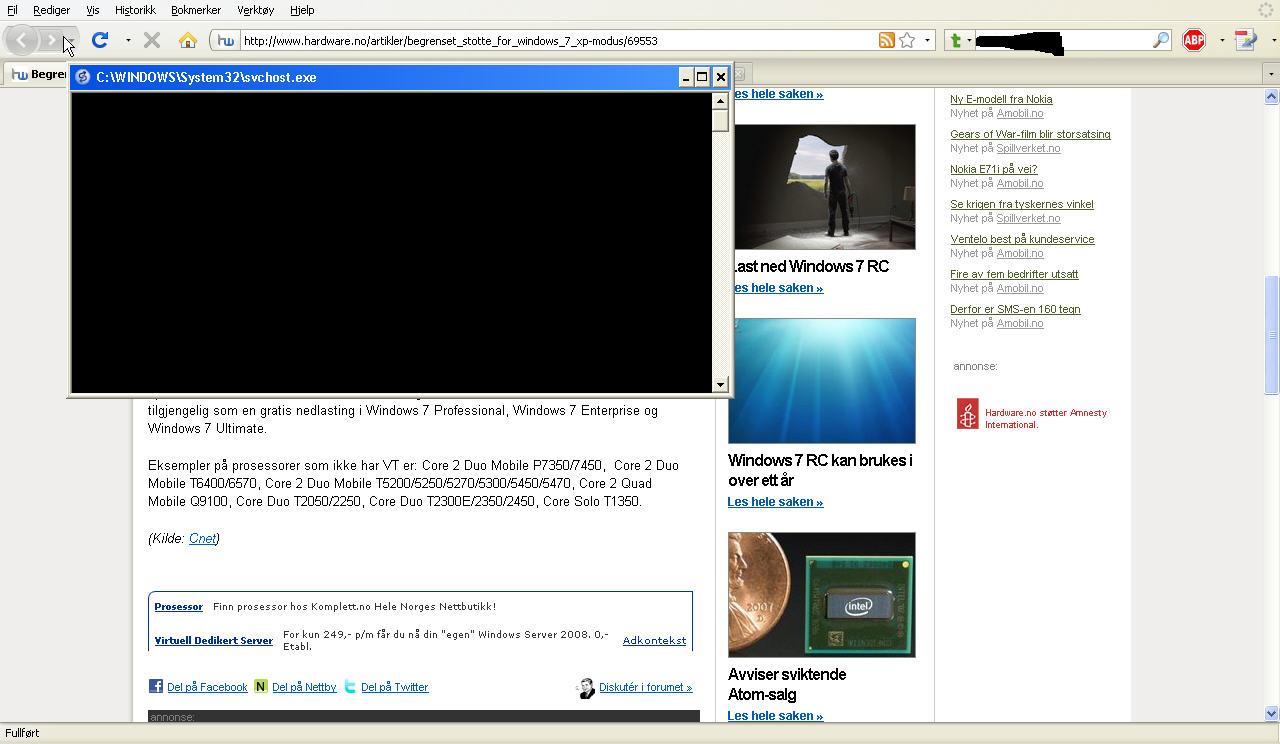Bookmark this page with the star icon
This screenshot has height=744, width=1280.
click(907, 40)
